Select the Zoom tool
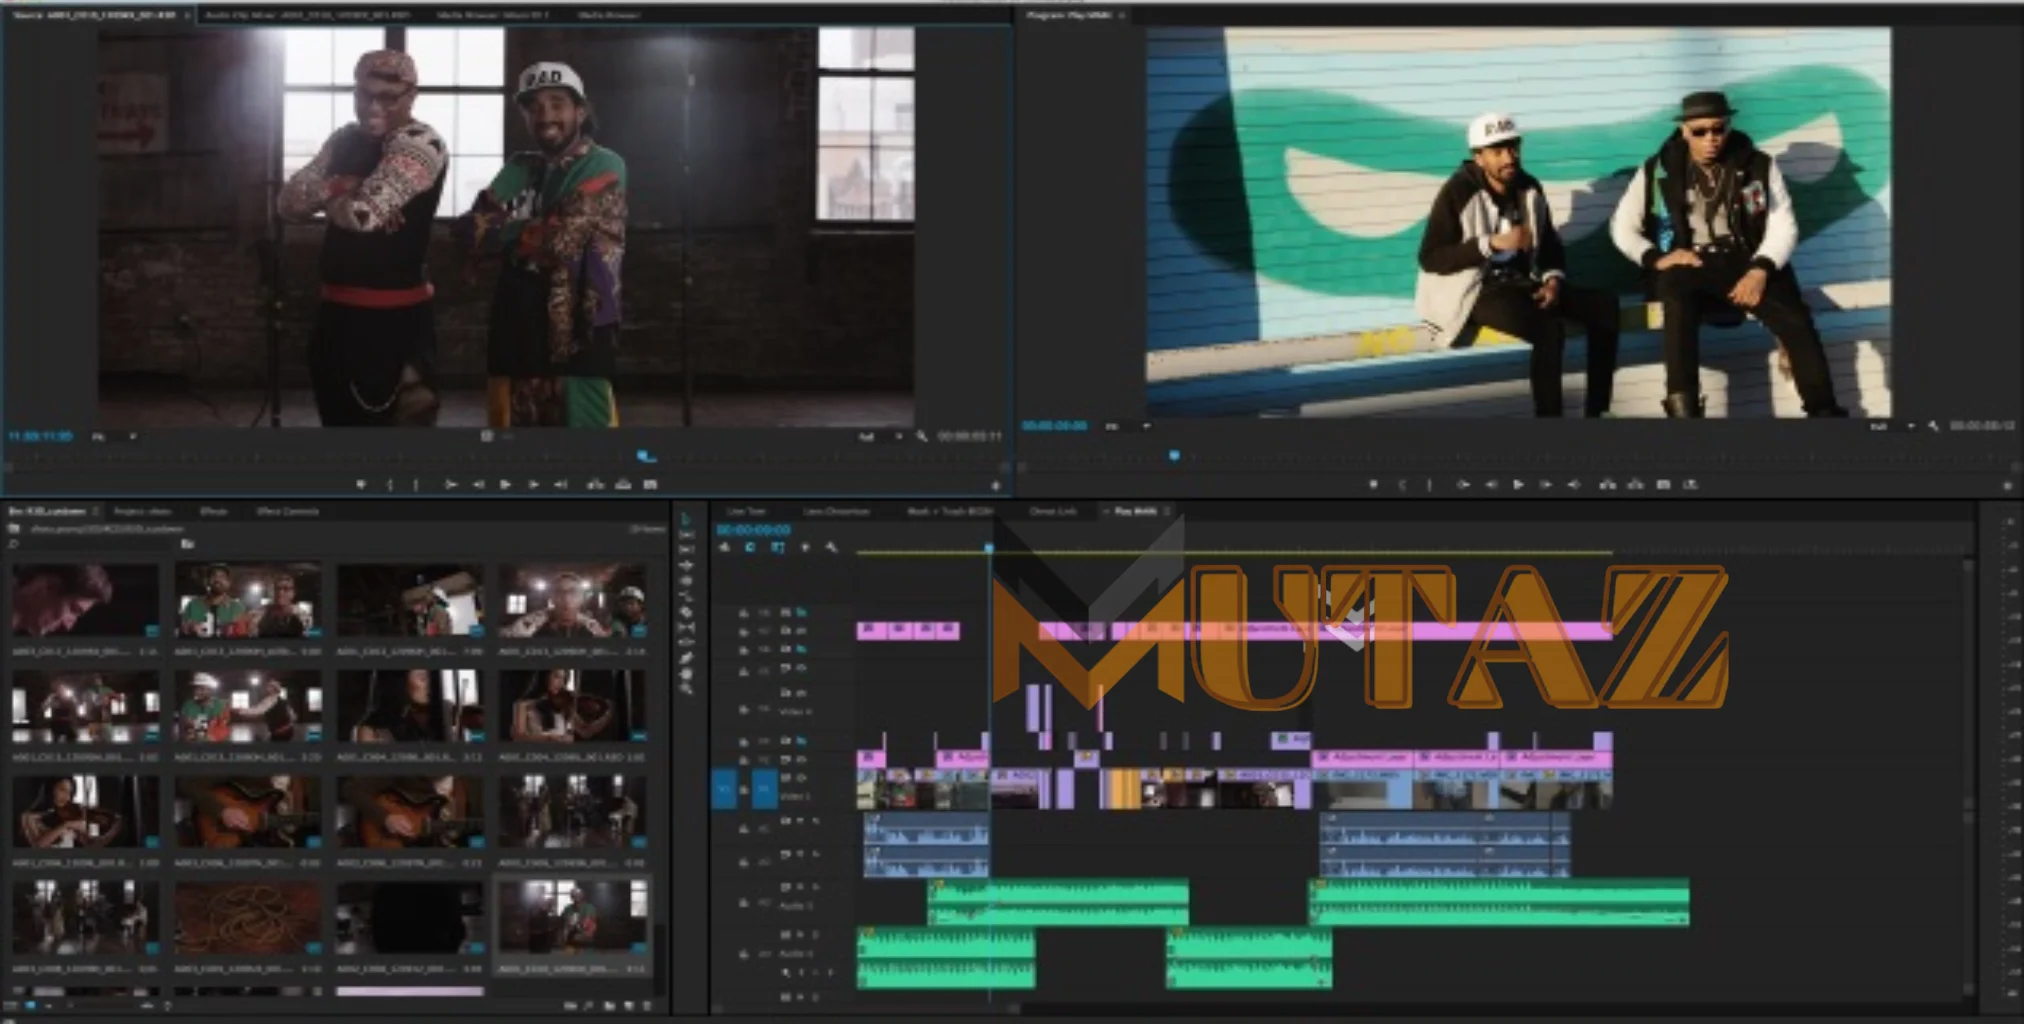Viewport: 2024px width, 1024px height. coord(686,689)
